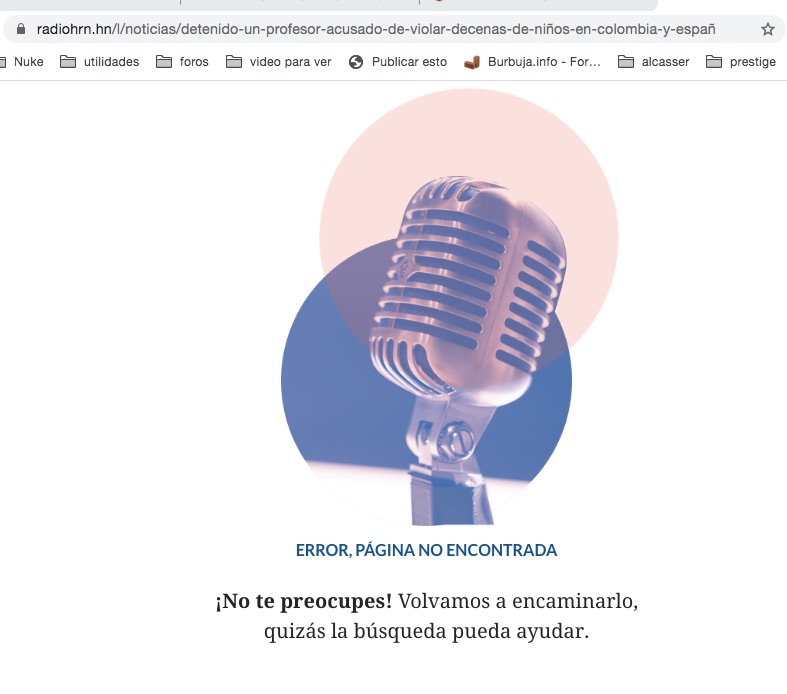Expand the Nuke bookmarks folder

pyautogui.click(x=28, y=62)
